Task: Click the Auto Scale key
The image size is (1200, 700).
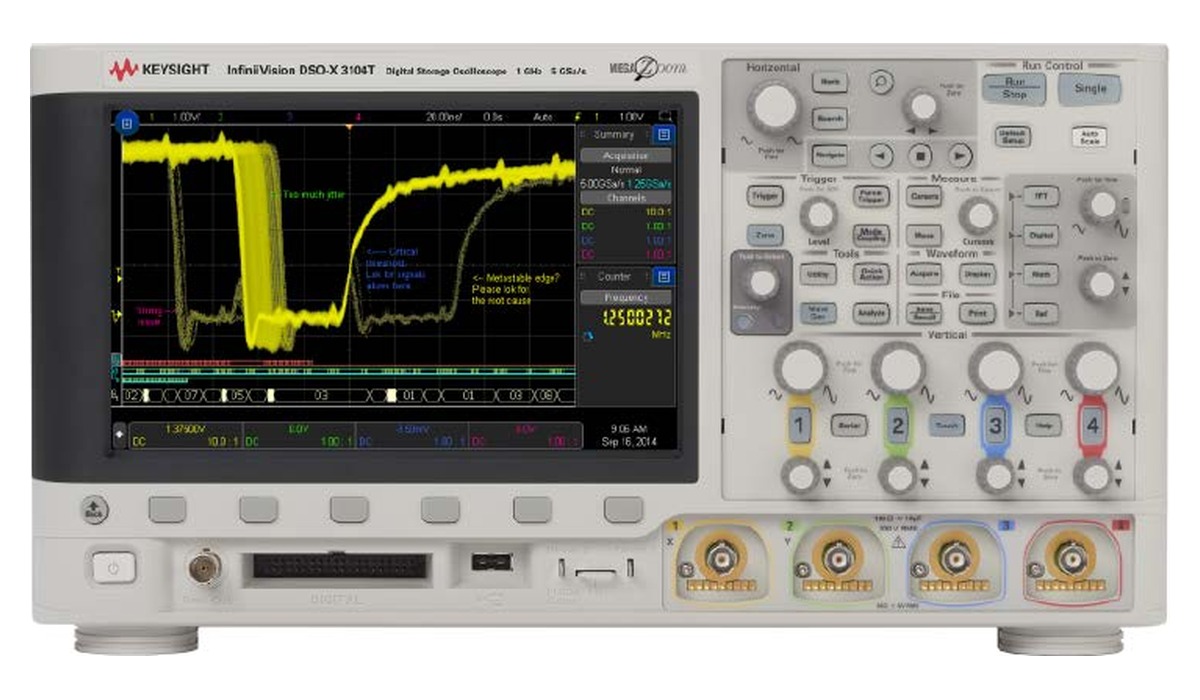Action: (x=1089, y=137)
